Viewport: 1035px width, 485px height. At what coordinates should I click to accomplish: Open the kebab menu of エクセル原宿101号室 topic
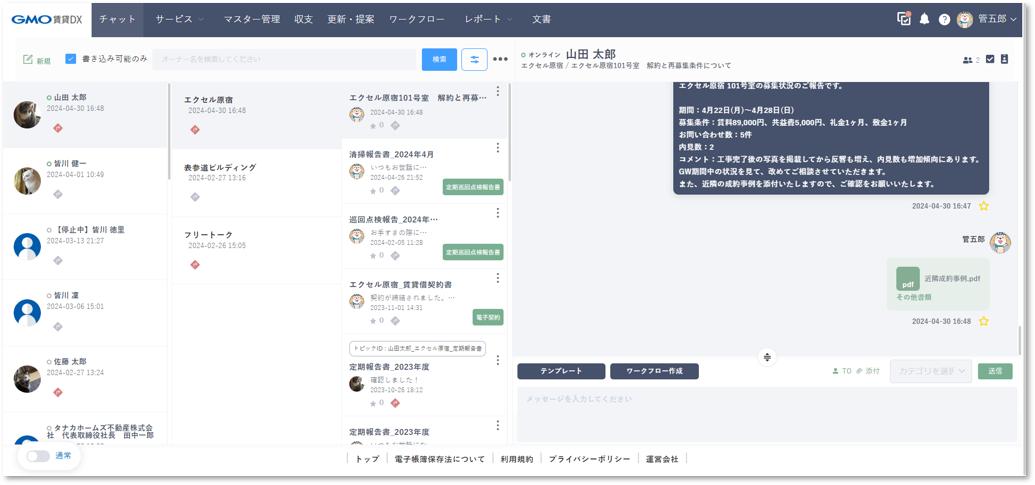tap(498, 91)
